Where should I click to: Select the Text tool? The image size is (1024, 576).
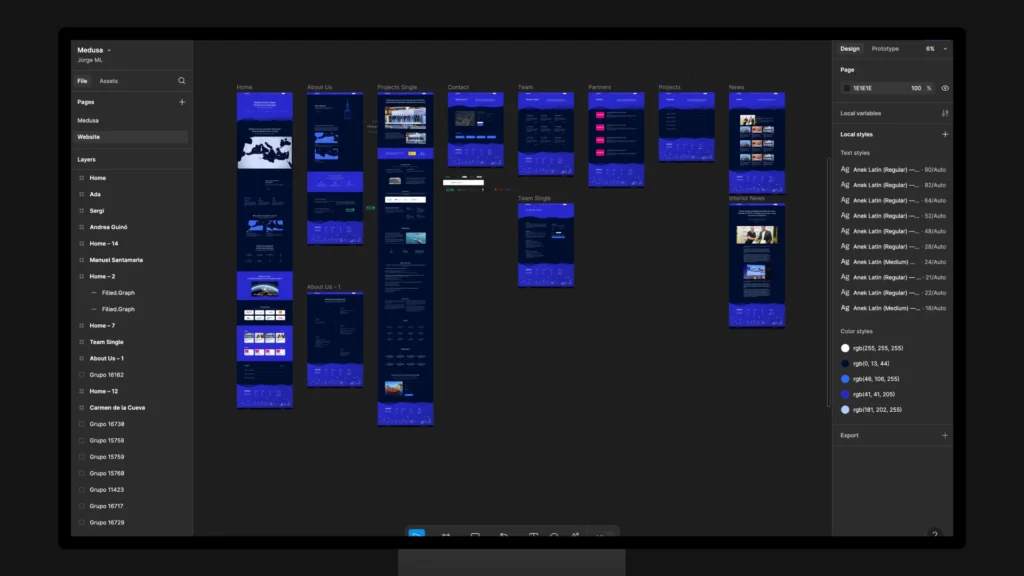point(533,536)
